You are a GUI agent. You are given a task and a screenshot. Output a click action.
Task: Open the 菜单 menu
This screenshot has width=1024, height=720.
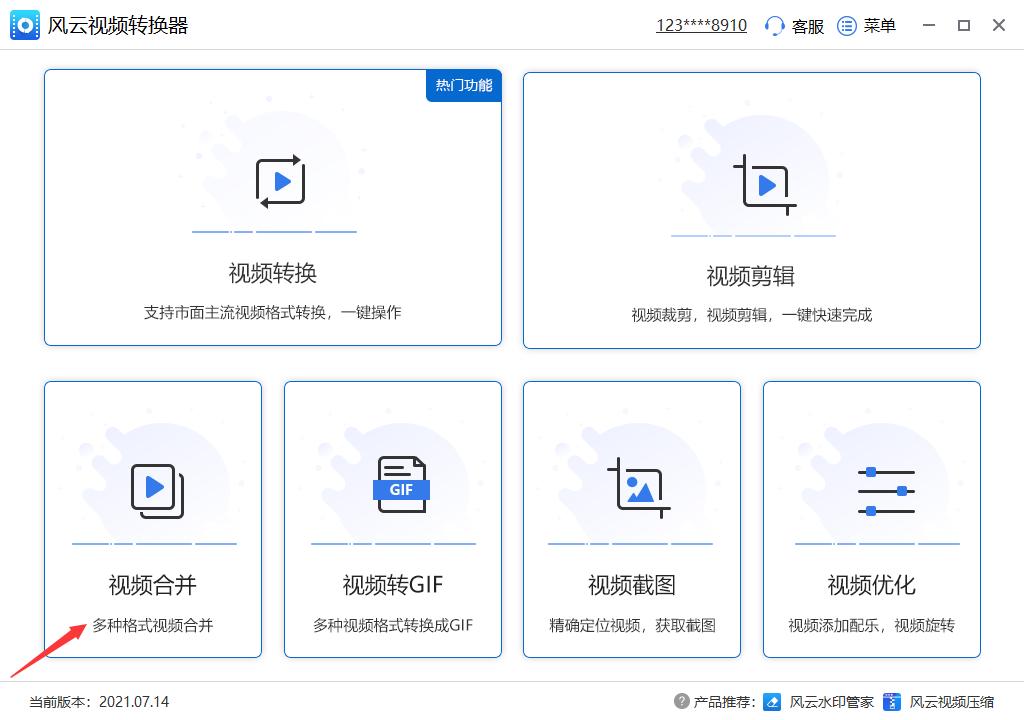867,26
